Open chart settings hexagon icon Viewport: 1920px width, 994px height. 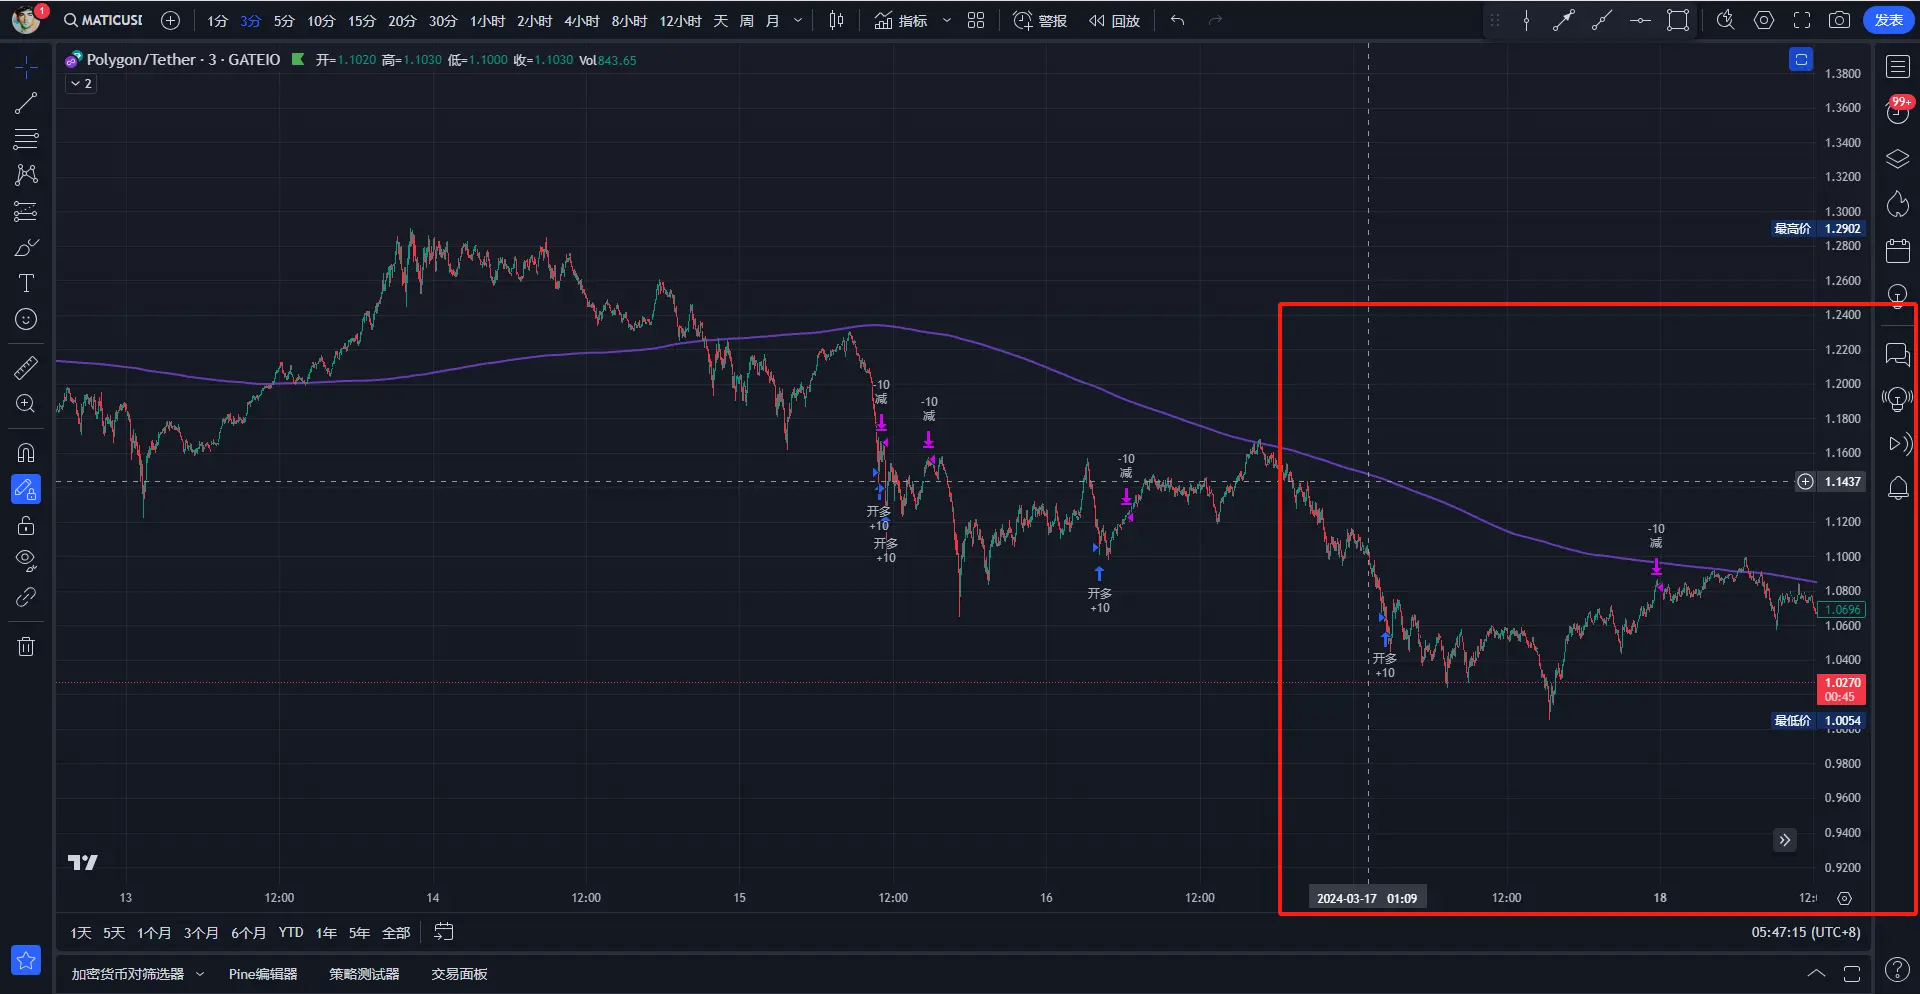(x=1764, y=20)
